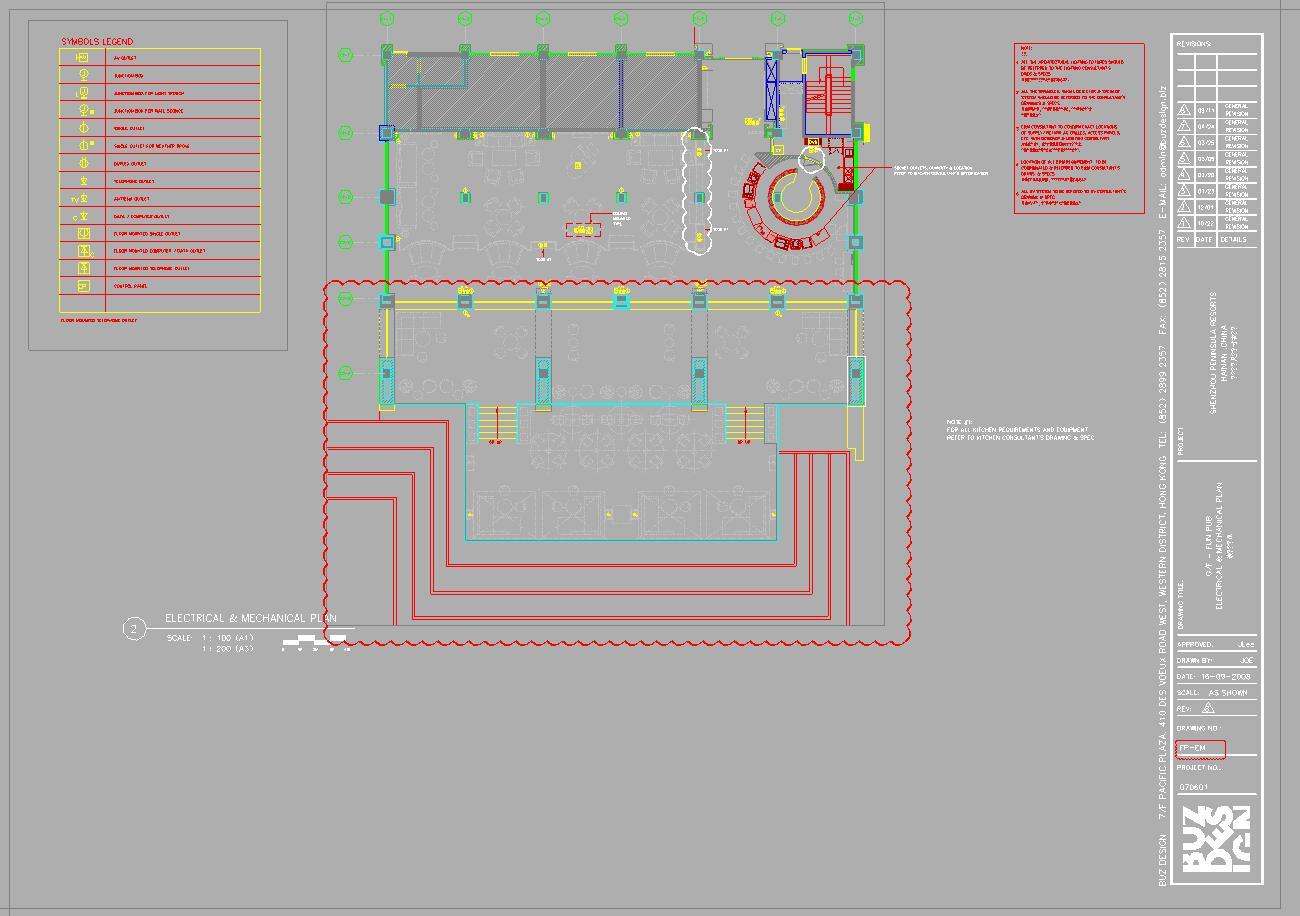Select the TV antenna outlet symbol

coord(81,198)
